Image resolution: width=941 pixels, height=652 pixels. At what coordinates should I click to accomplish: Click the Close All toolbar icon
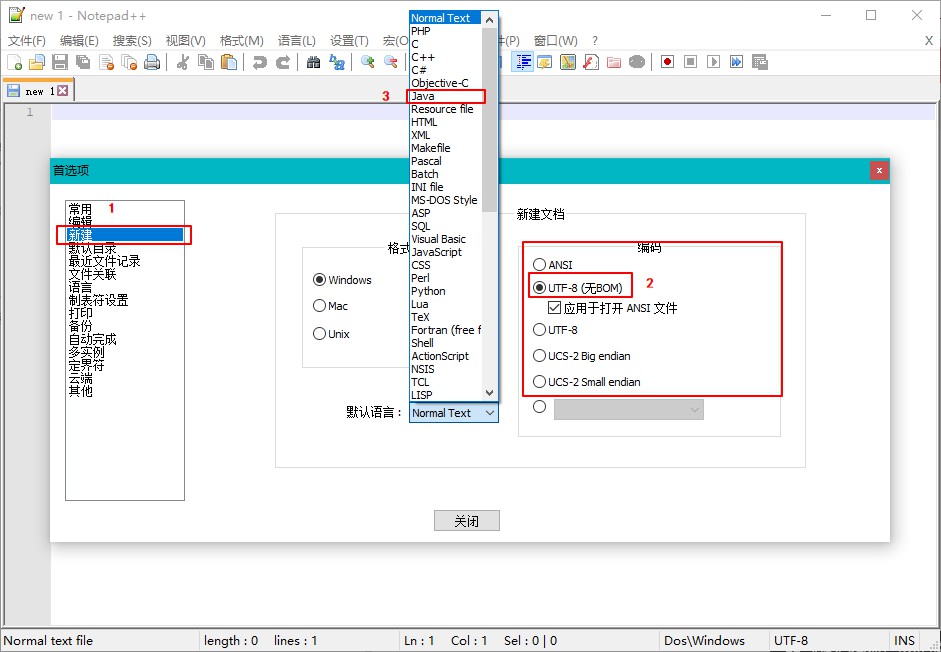[129, 62]
